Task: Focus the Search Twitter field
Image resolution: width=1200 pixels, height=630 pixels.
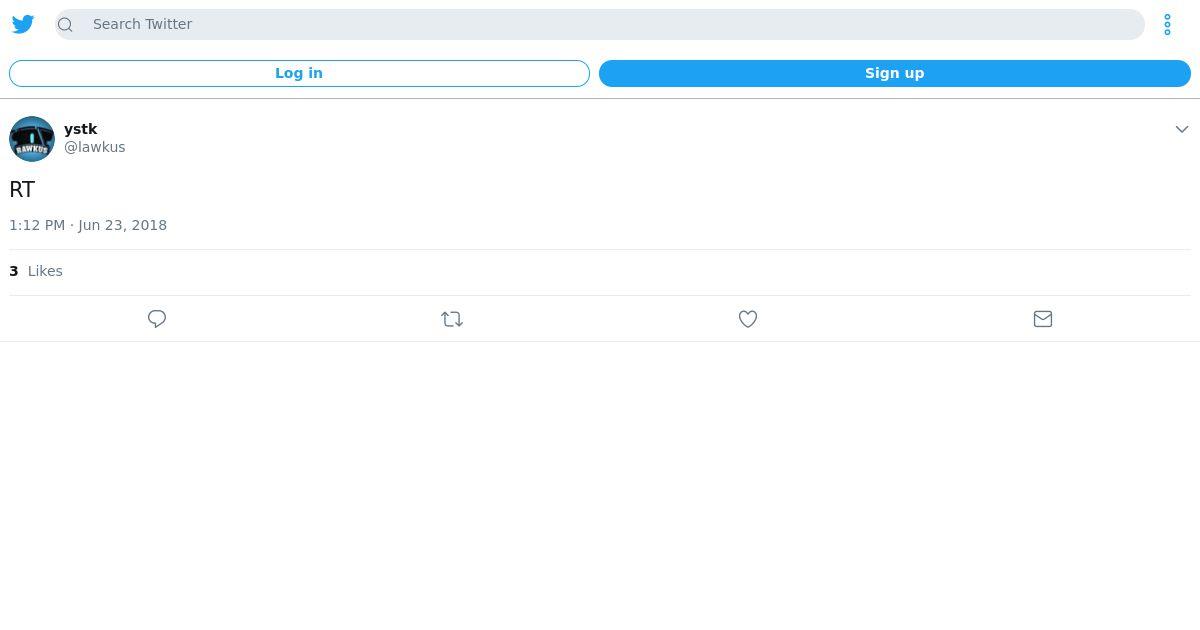Action: click(600, 24)
